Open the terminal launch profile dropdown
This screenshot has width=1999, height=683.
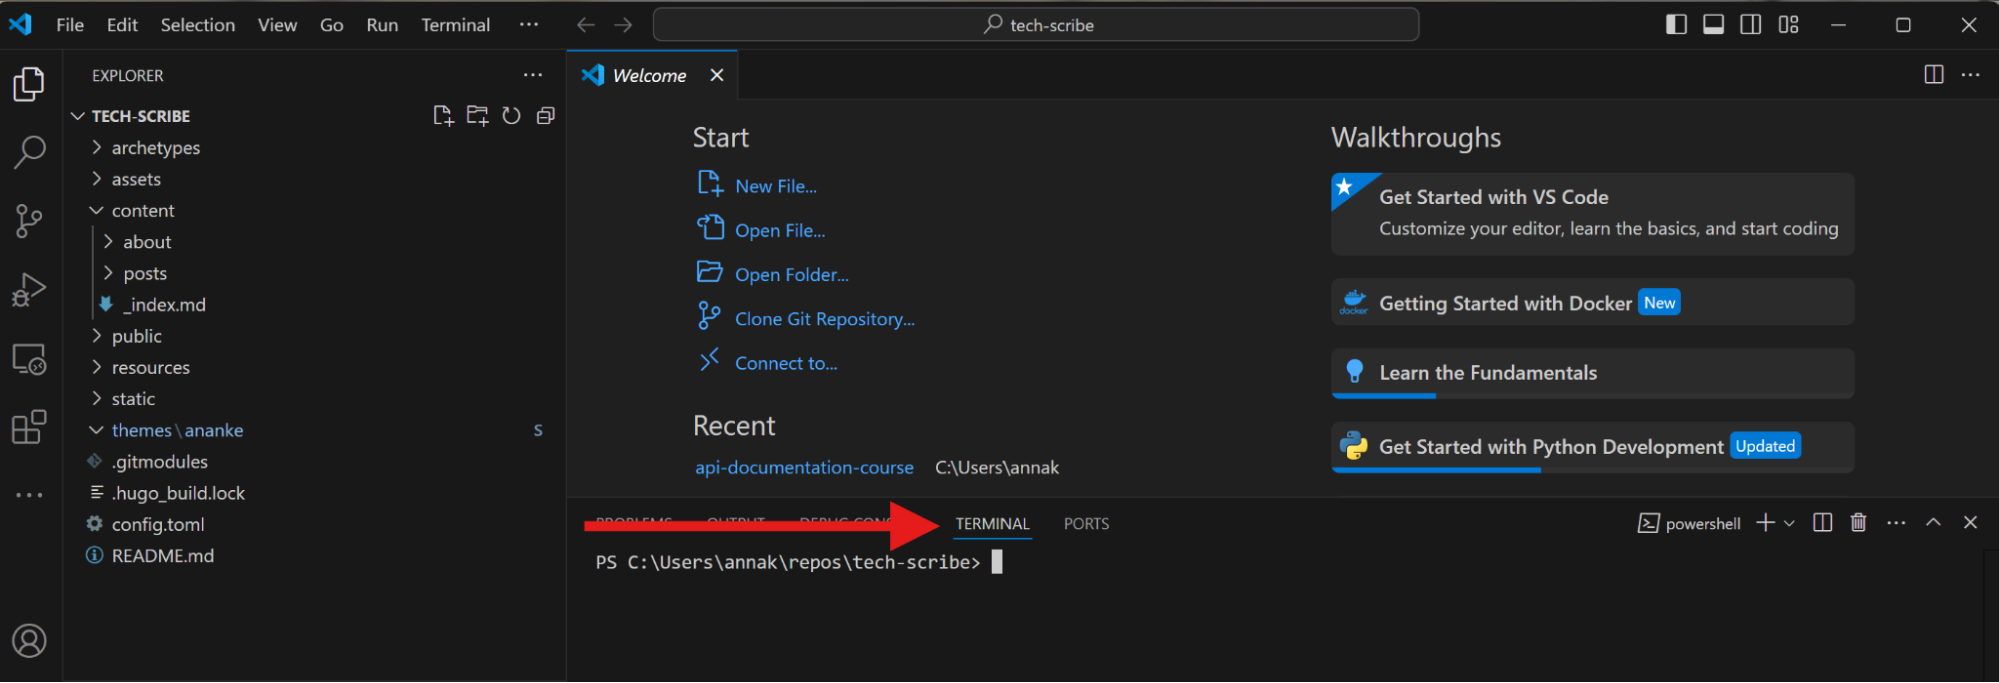1790,523
